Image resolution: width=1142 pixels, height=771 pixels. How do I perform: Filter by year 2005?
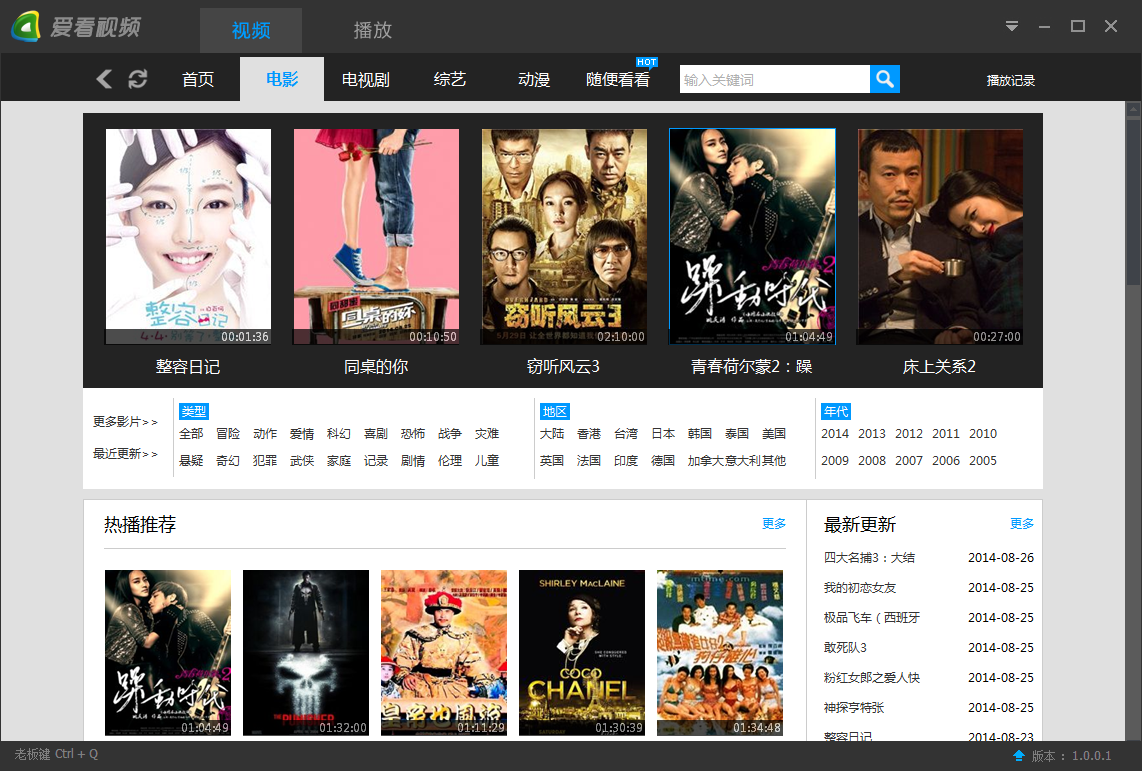[x=982, y=460]
